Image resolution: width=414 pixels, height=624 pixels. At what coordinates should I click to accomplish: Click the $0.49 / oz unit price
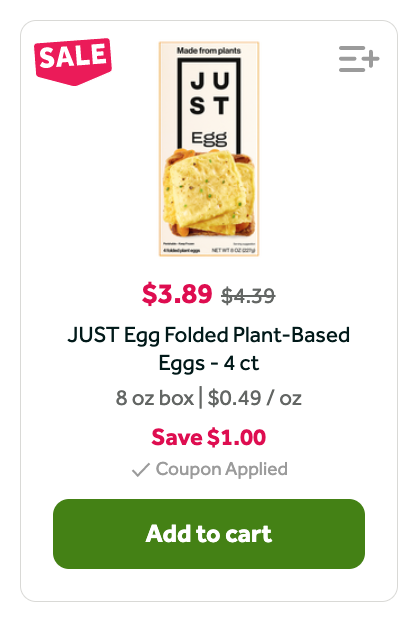pos(255,398)
